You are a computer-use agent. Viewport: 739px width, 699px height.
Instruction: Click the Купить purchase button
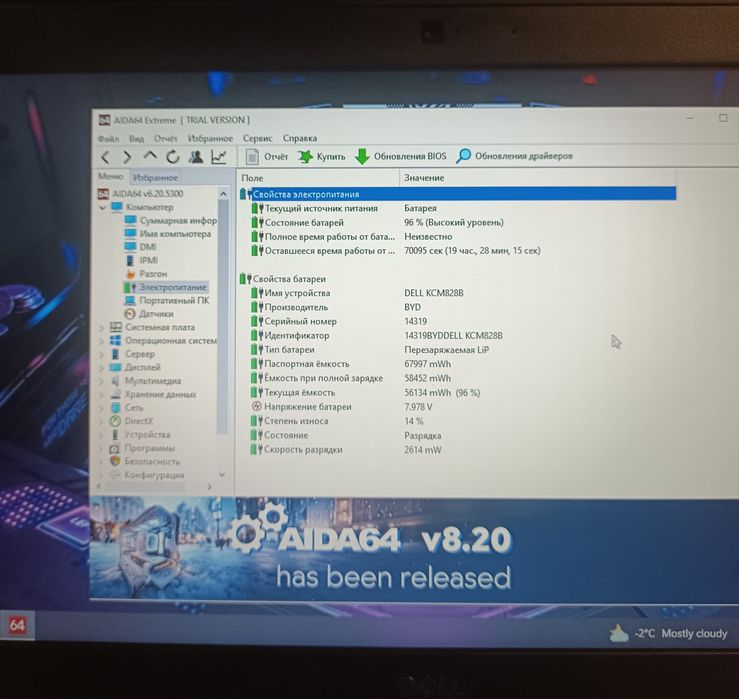[x=321, y=156]
